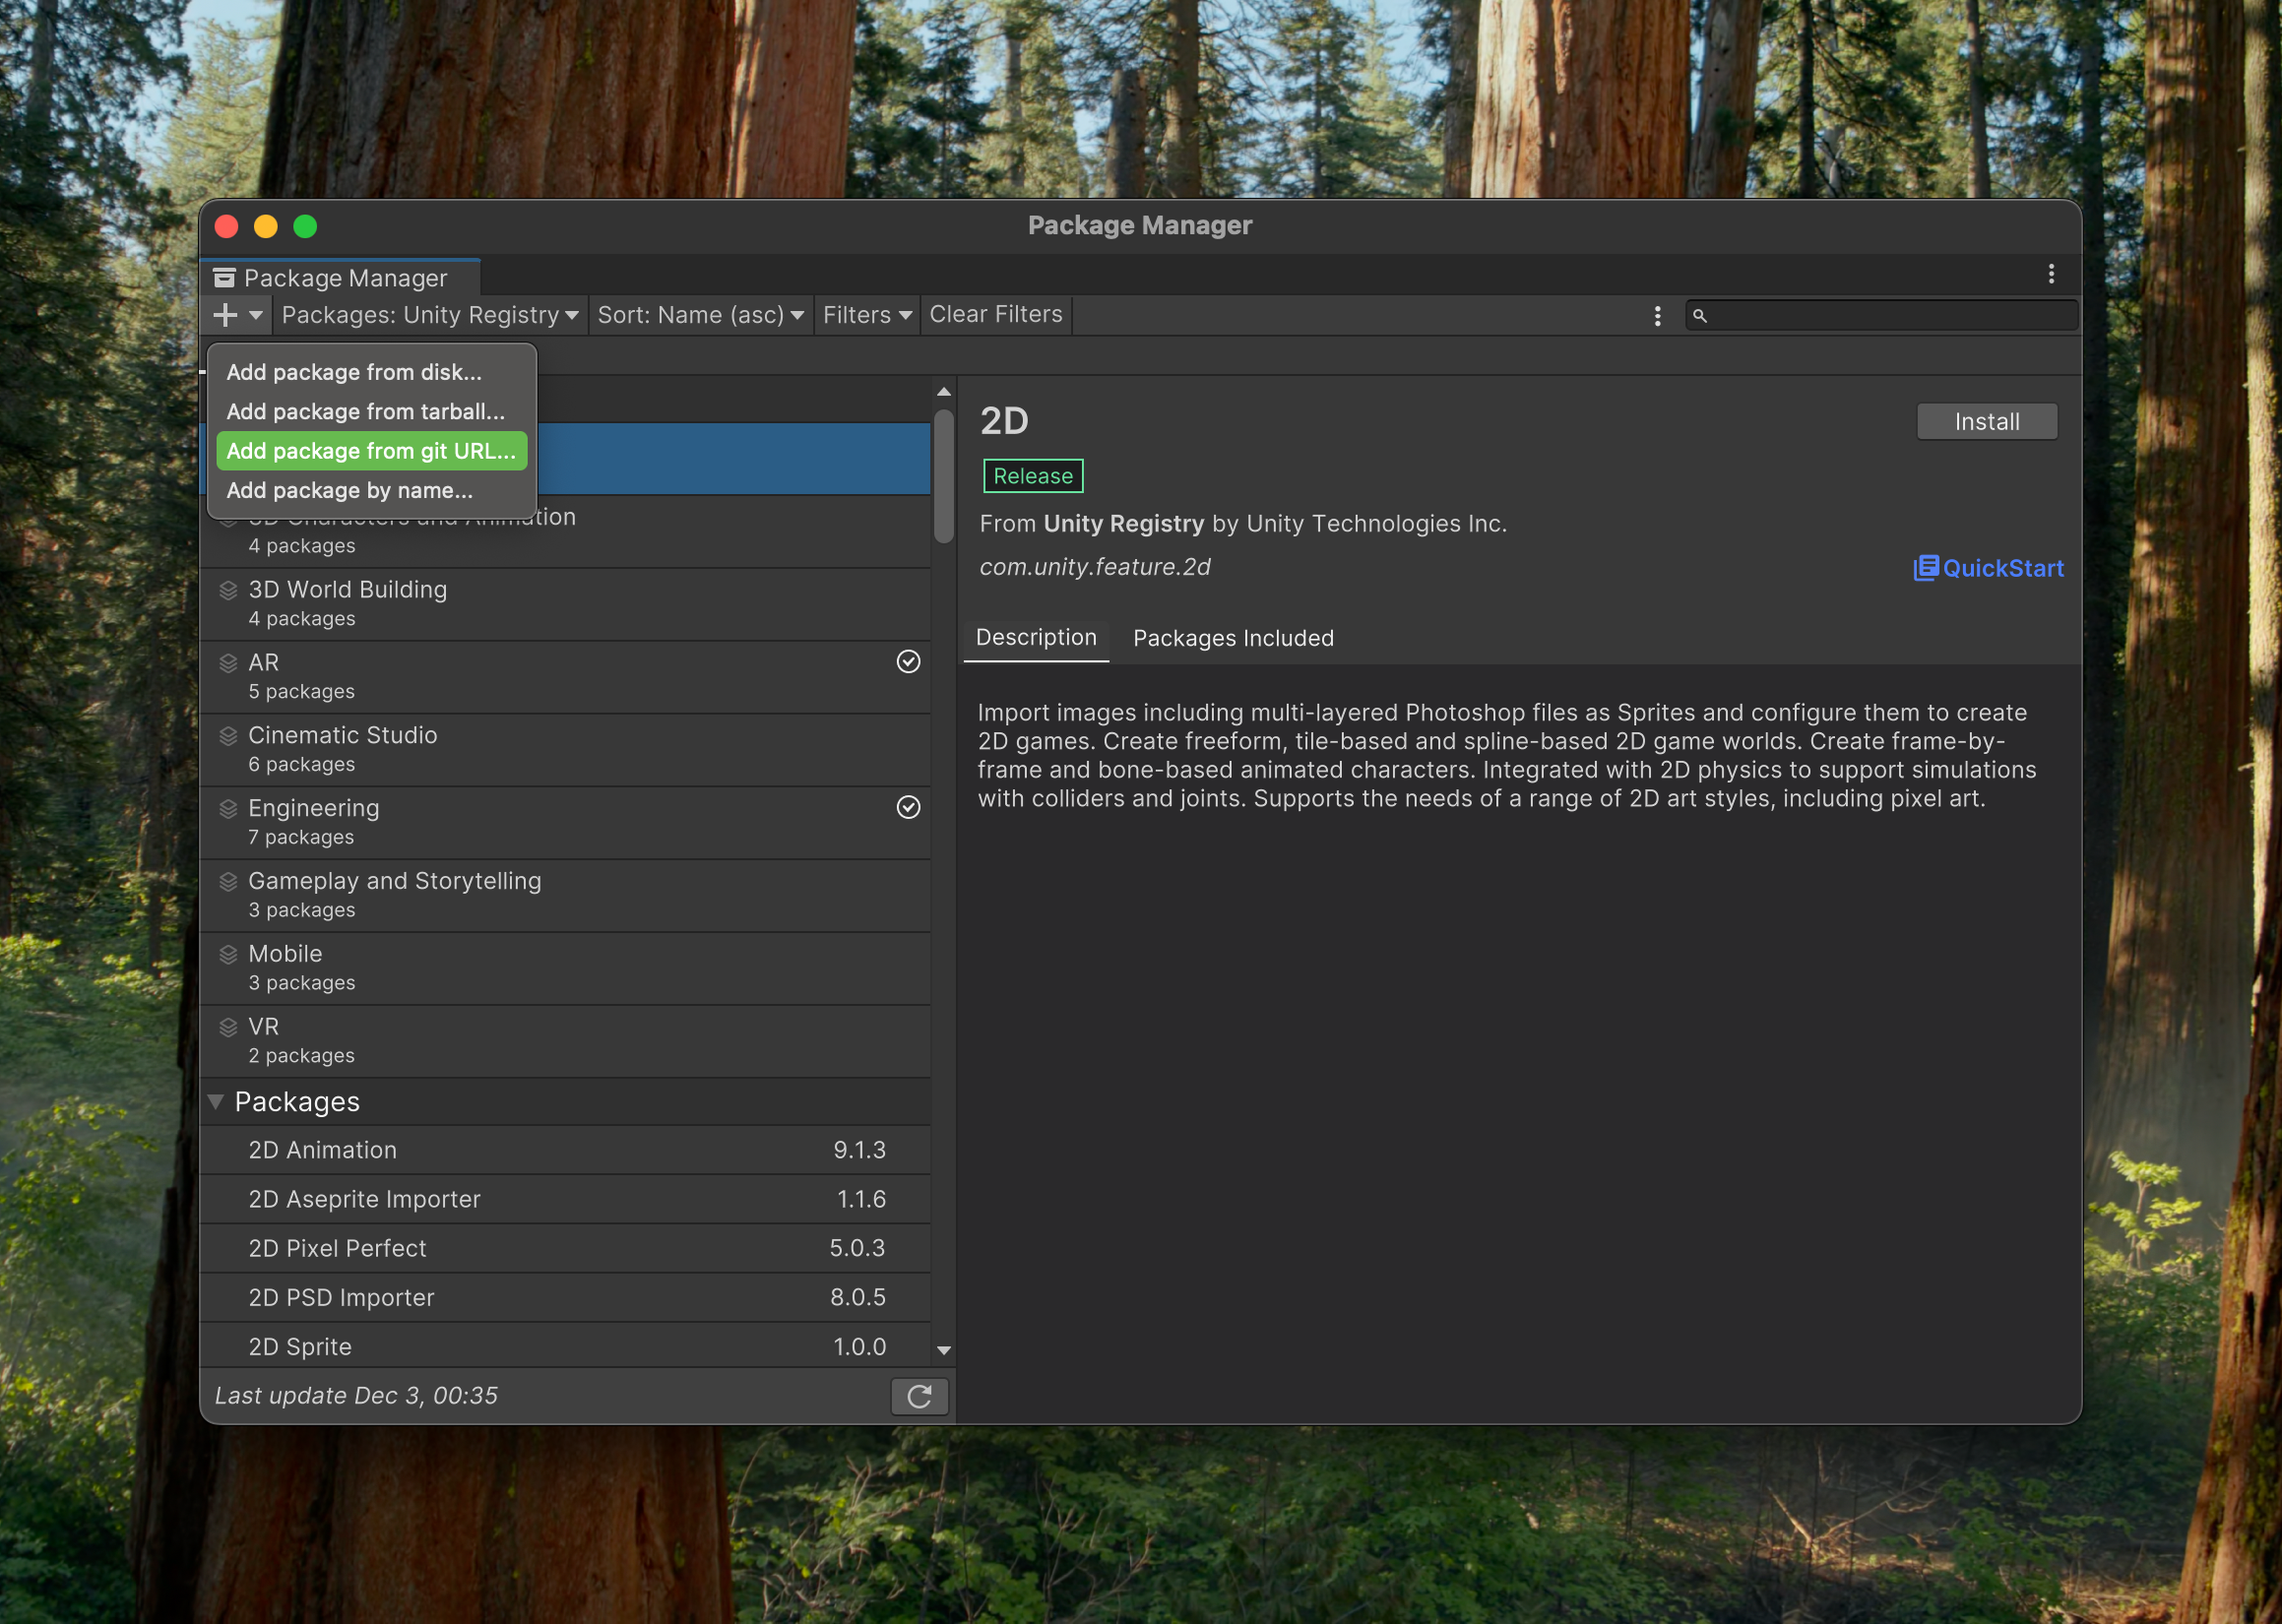Open the window's three-dot options menu
The height and width of the screenshot is (1624, 2282).
tap(2050, 274)
